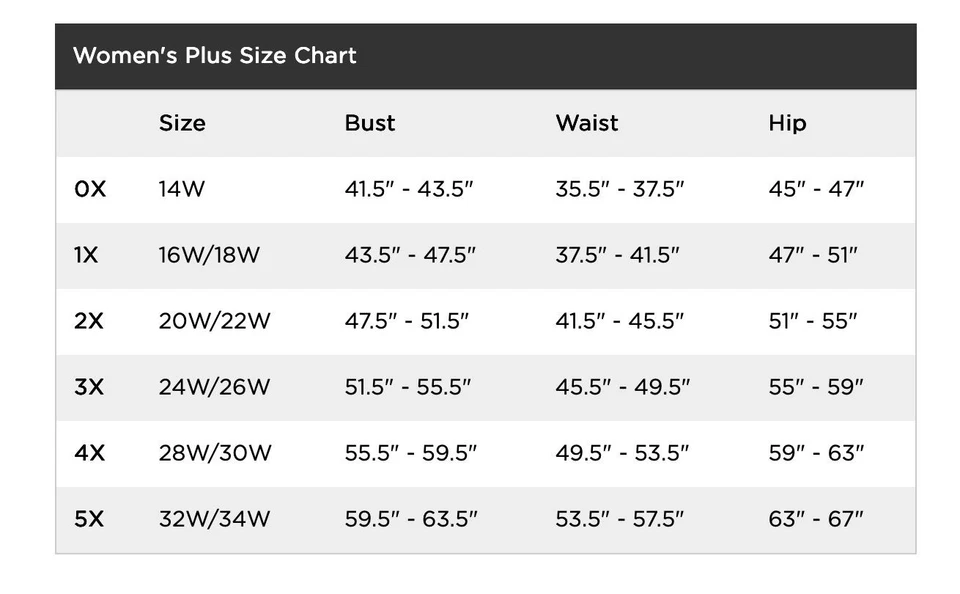Screen dimensions: 960x594
Task: Click the Hip column header
Action: tap(787, 123)
